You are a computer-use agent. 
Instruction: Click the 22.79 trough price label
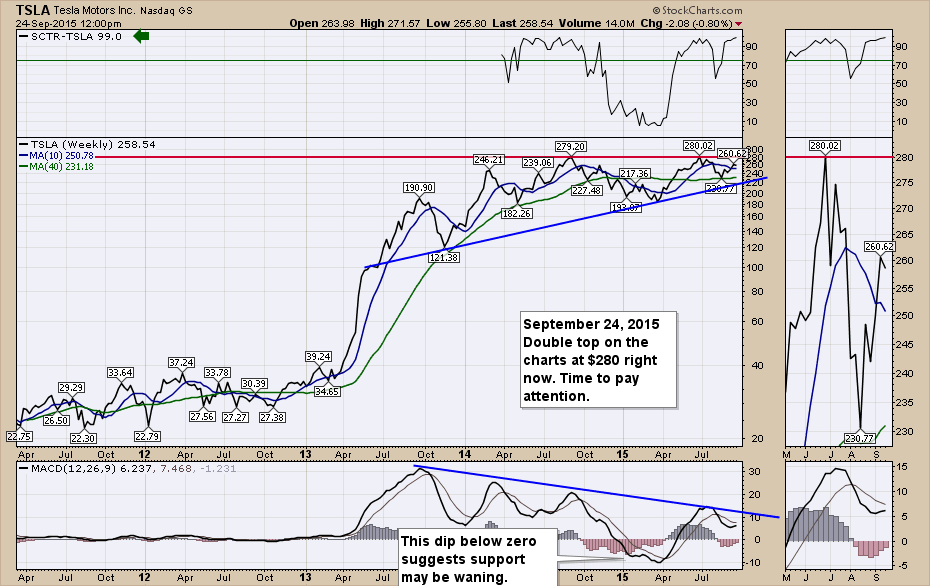click(147, 437)
